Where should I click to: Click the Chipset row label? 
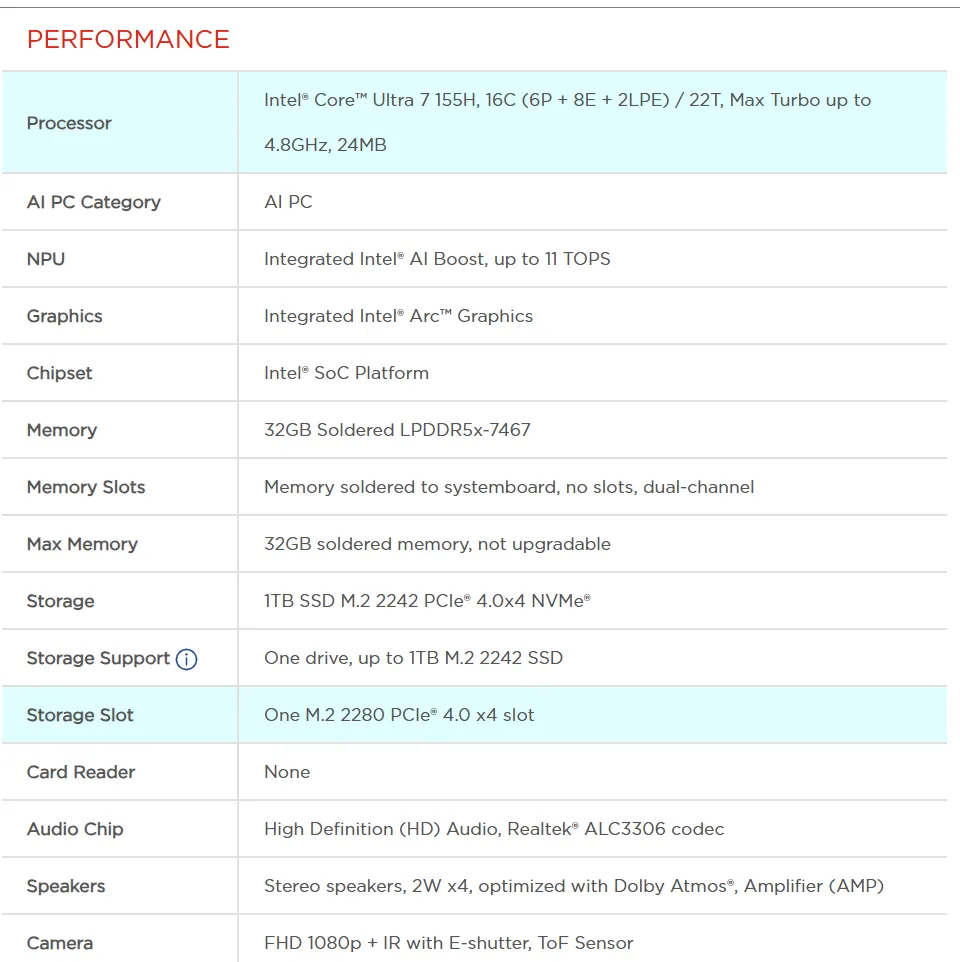(60, 373)
